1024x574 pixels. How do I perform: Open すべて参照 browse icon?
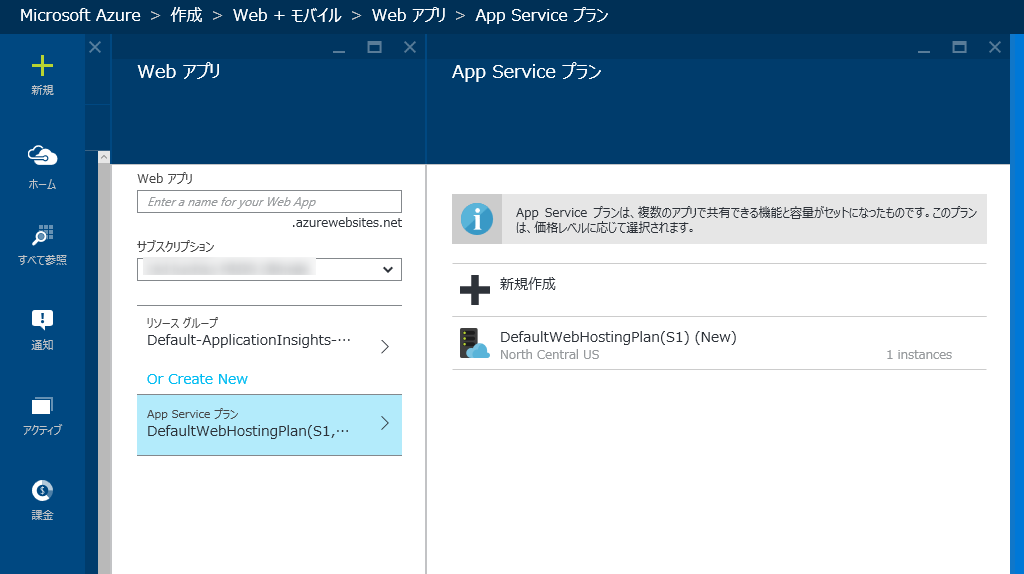coord(42,235)
